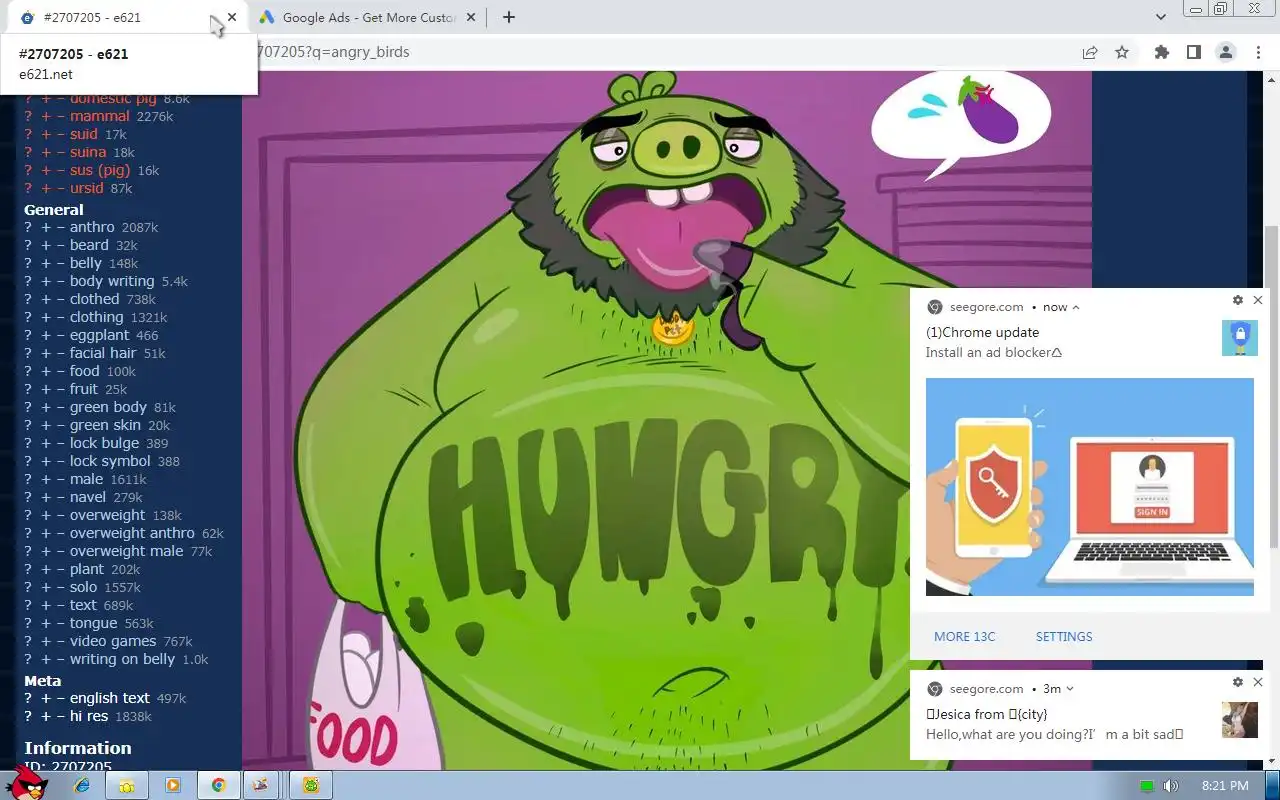Add 'fruit' tag to search with +
Viewport: 1280px width, 800px height.
pos(46,389)
